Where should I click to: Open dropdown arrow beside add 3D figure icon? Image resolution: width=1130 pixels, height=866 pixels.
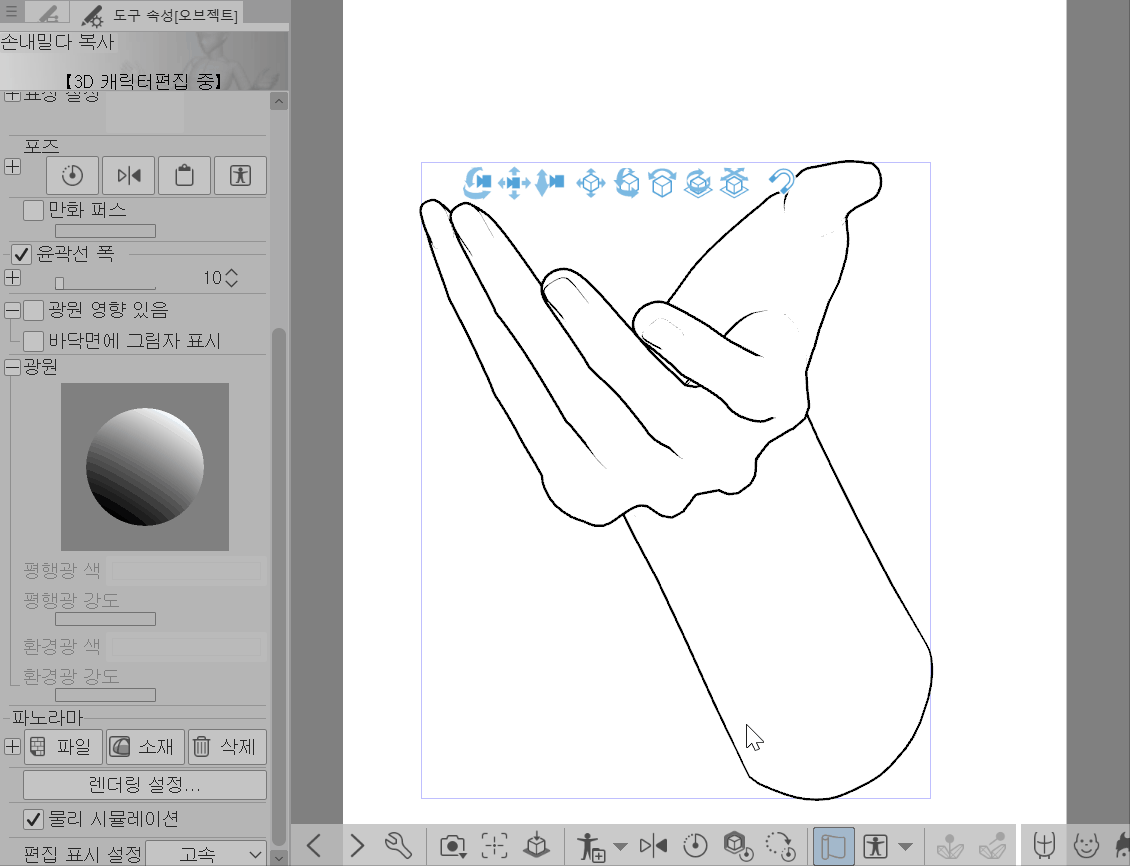620,846
